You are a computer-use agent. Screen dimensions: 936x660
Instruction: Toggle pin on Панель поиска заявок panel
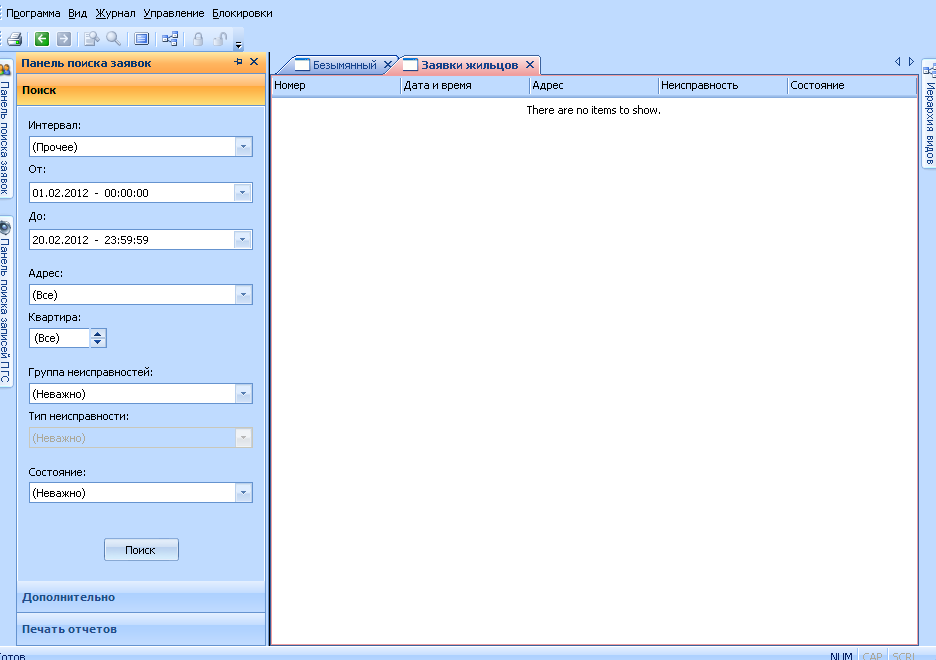(238, 62)
